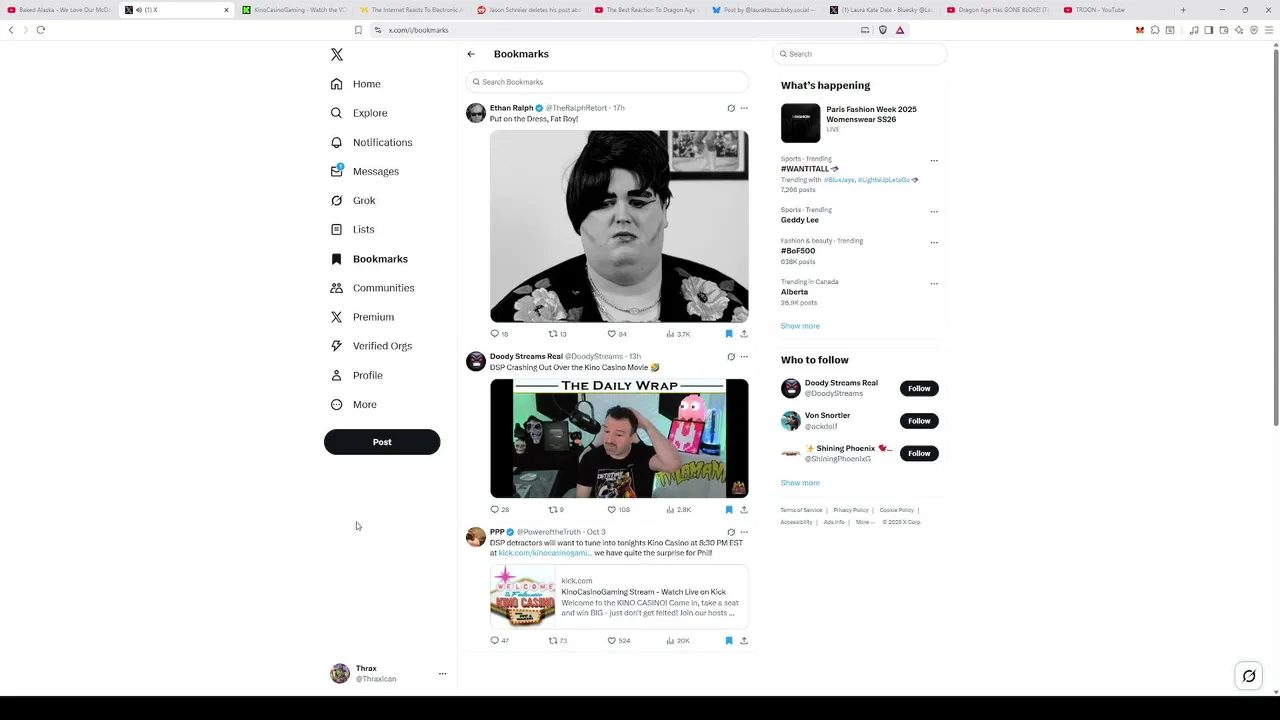Share the Doody Streams post
Screen dimensions: 1280x720
pyautogui.click(x=744, y=510)
